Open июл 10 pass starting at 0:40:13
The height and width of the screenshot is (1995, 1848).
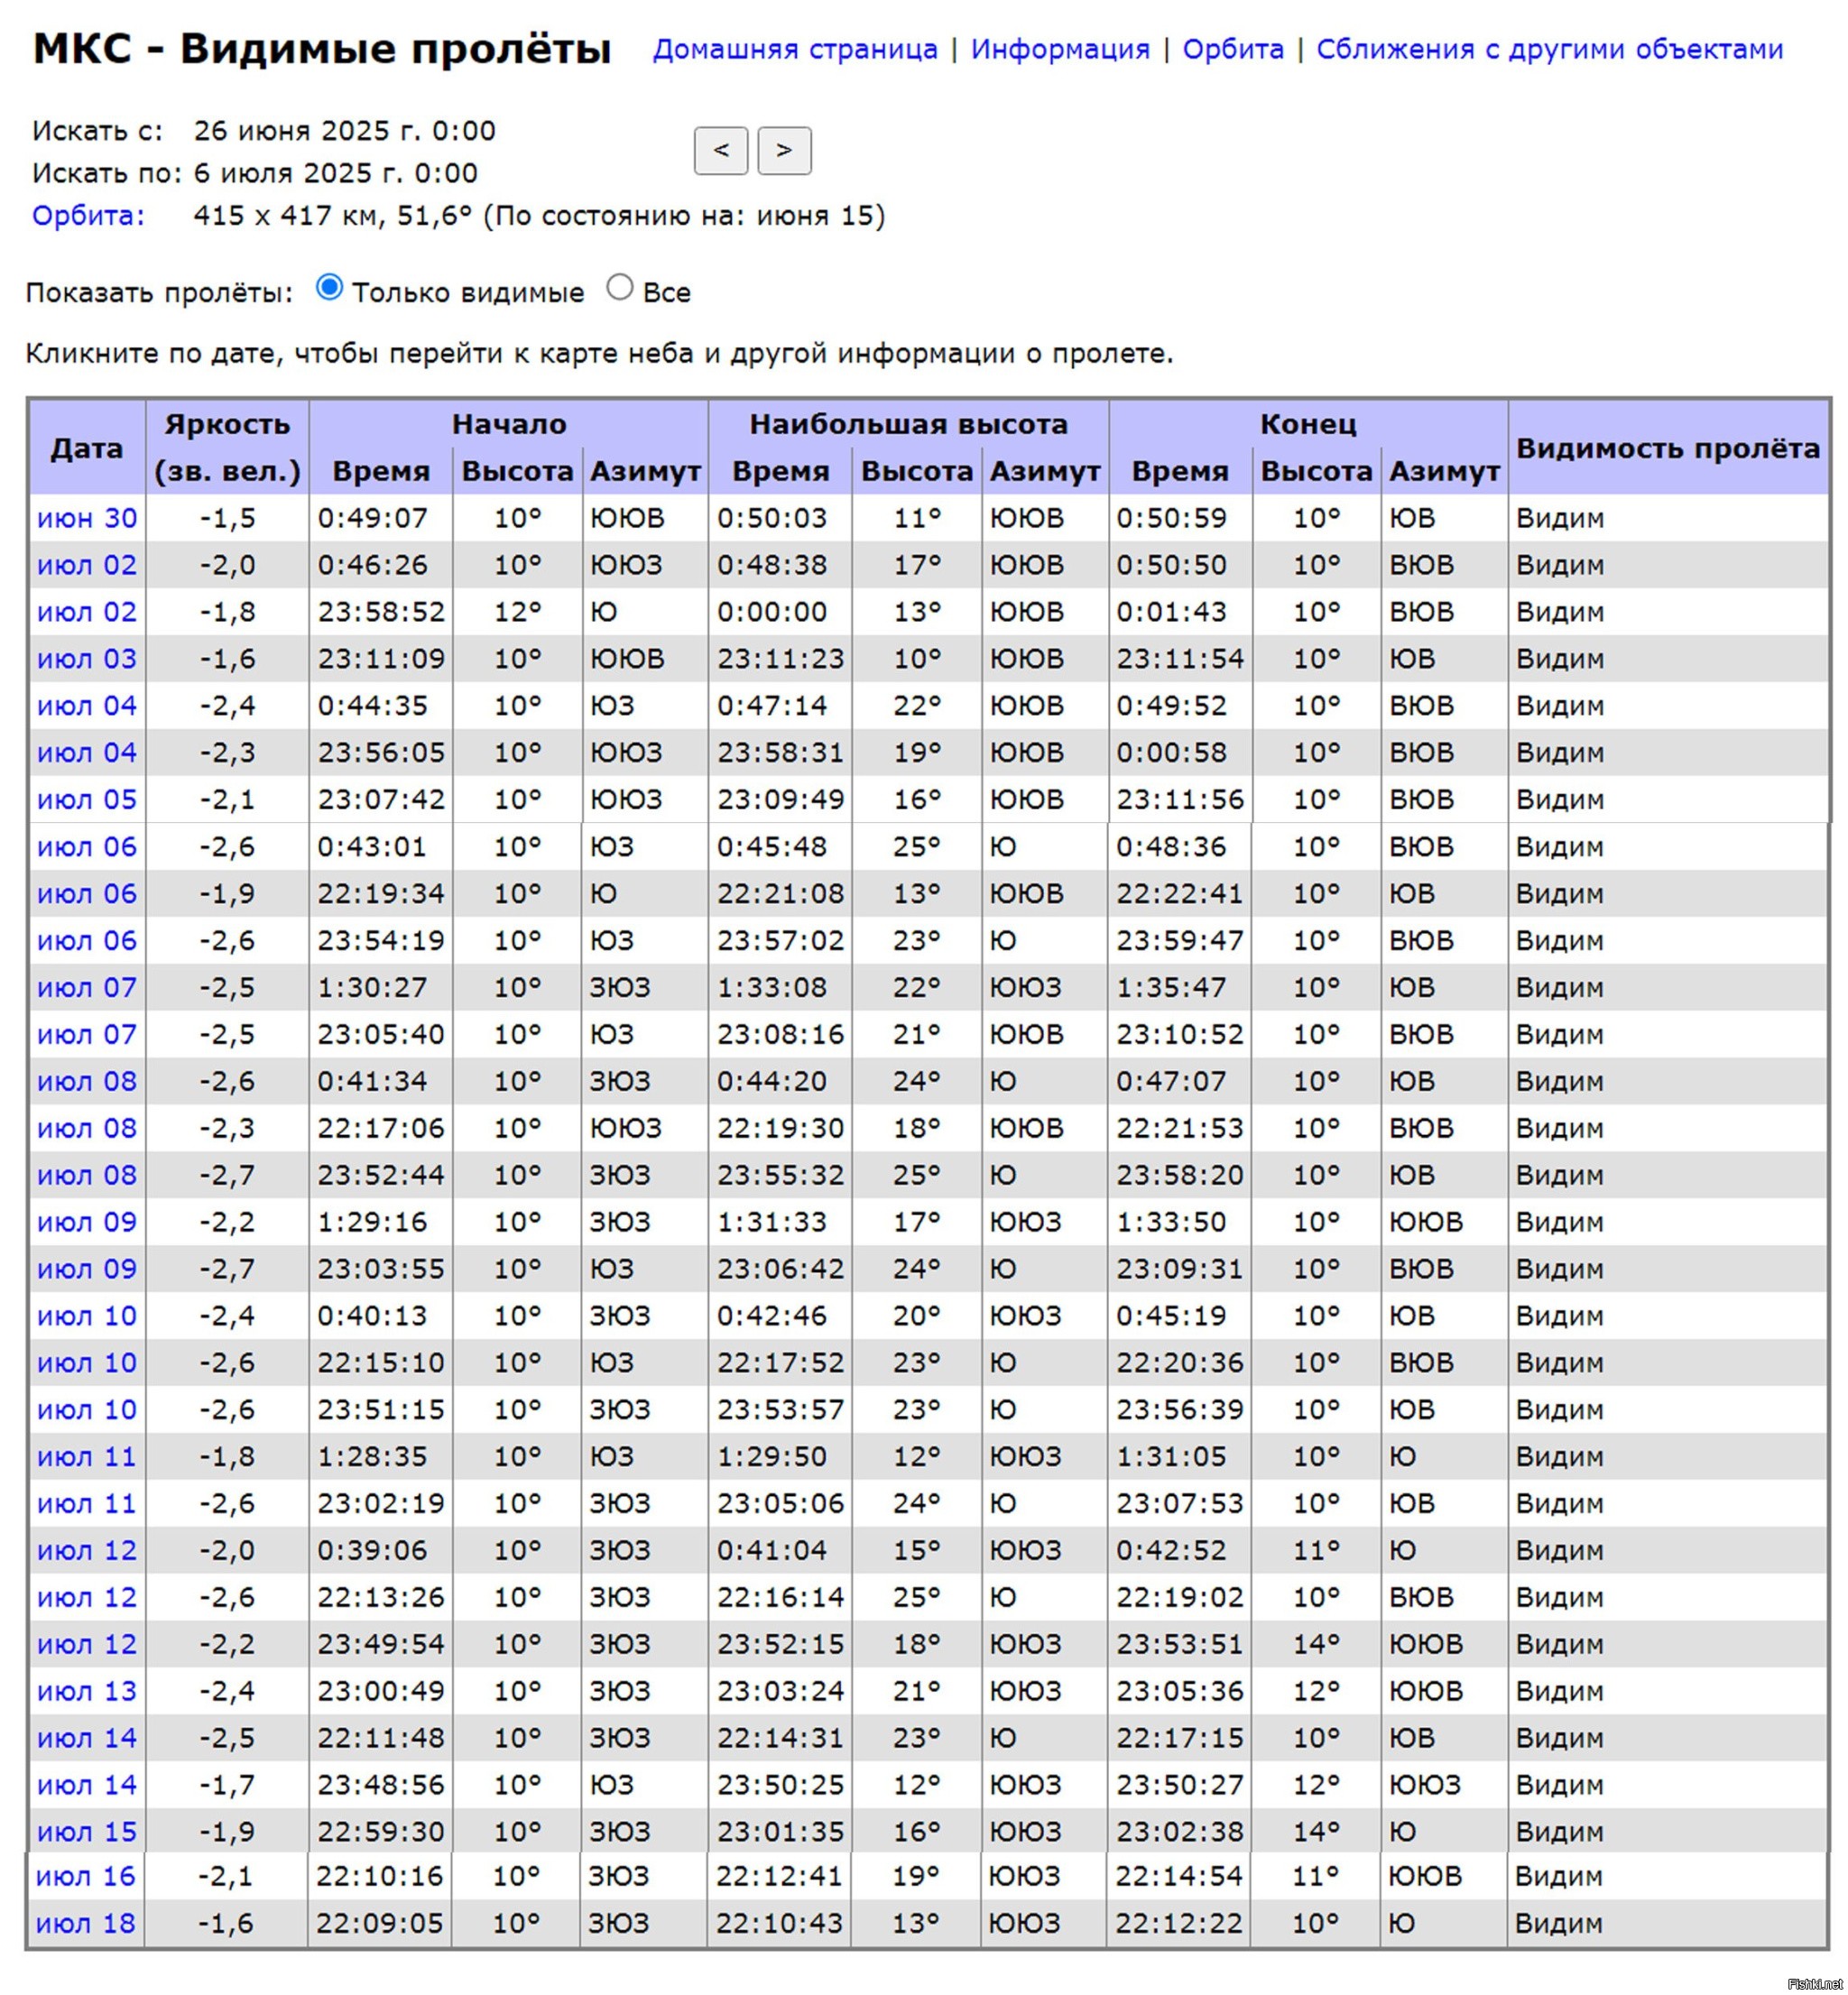[x=87, y=1317]
